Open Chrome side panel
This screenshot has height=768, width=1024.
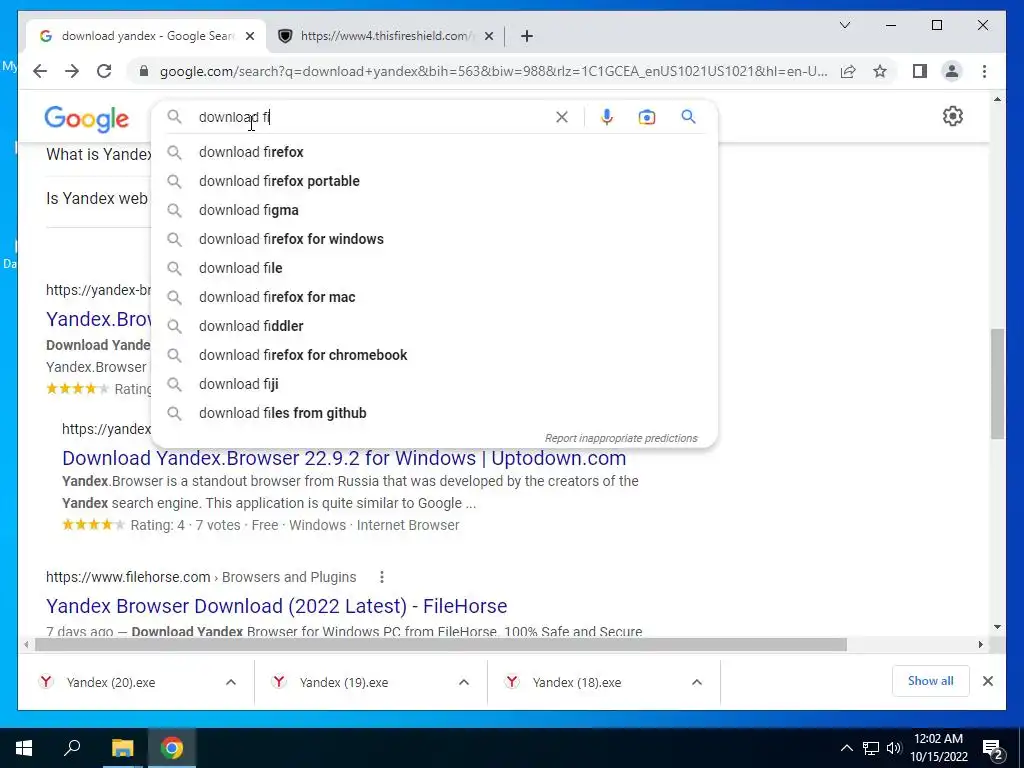(x=920, y=71)
